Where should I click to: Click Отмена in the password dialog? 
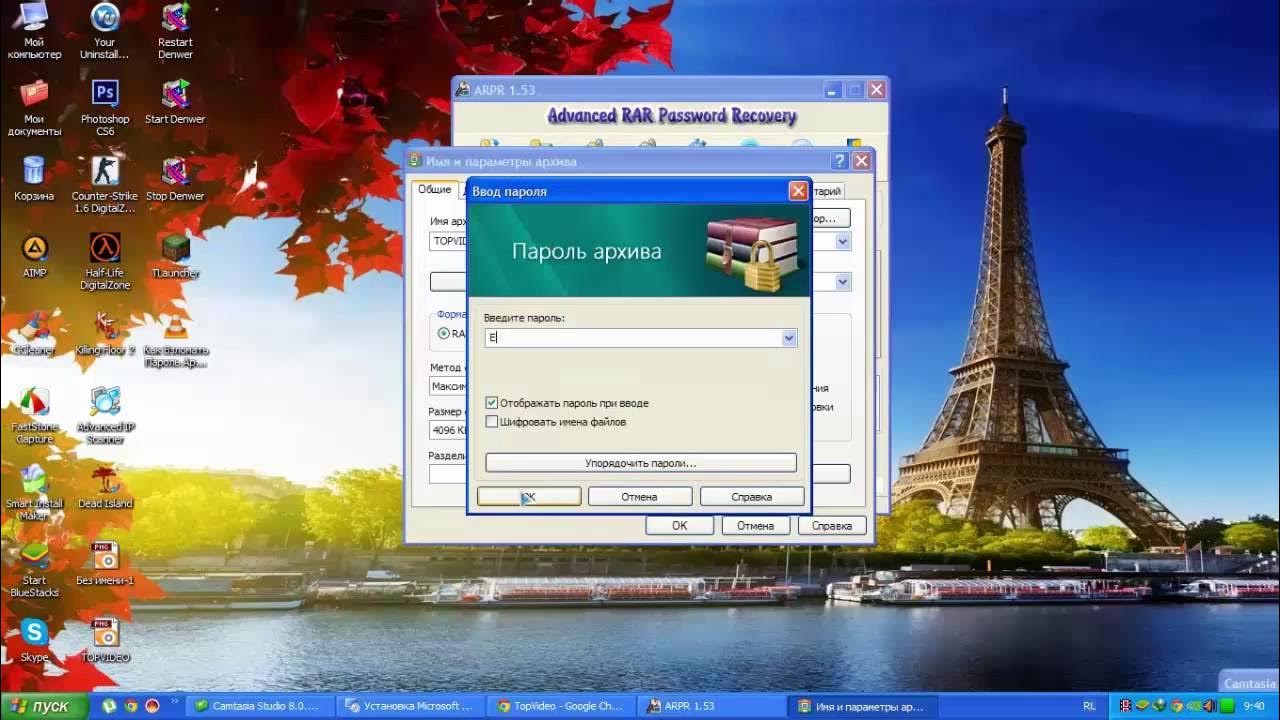pyautogui.click(x=640, y=496)
